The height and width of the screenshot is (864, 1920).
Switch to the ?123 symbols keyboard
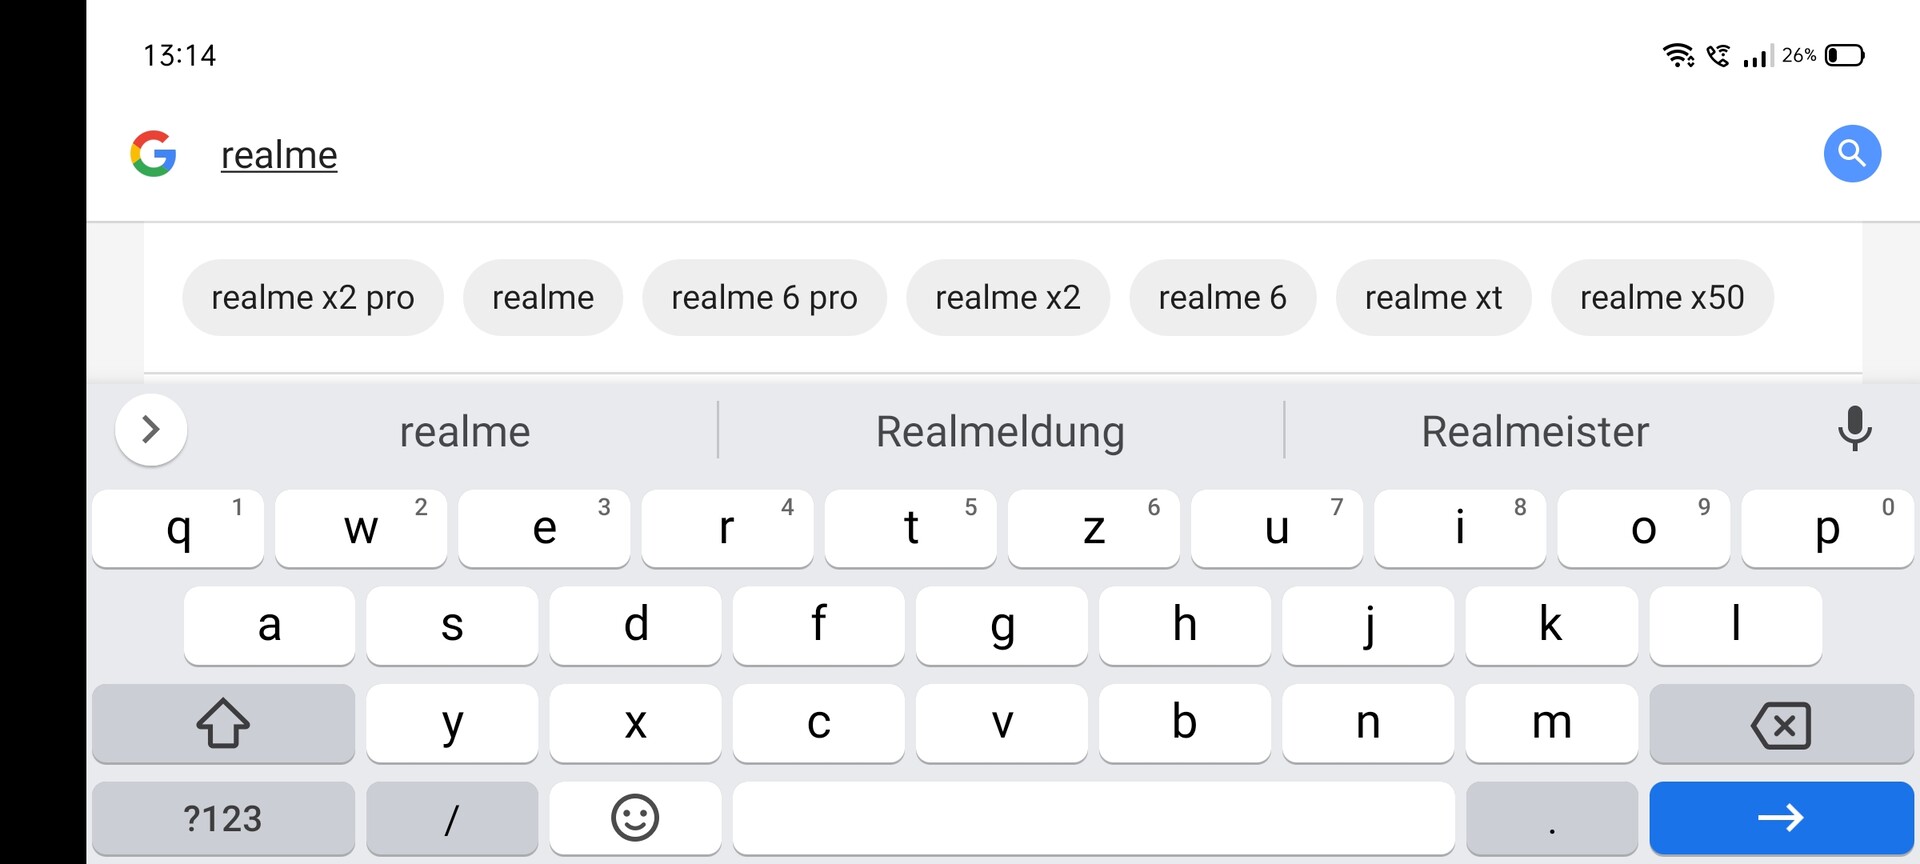click(223, 818)
